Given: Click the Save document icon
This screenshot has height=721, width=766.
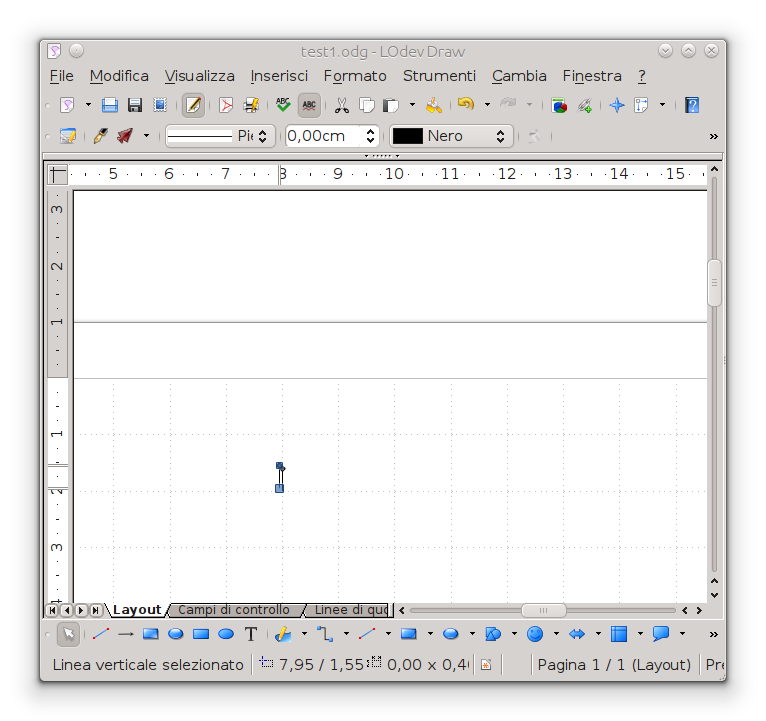Looking at the screenshot, I should tap(110, 105).
